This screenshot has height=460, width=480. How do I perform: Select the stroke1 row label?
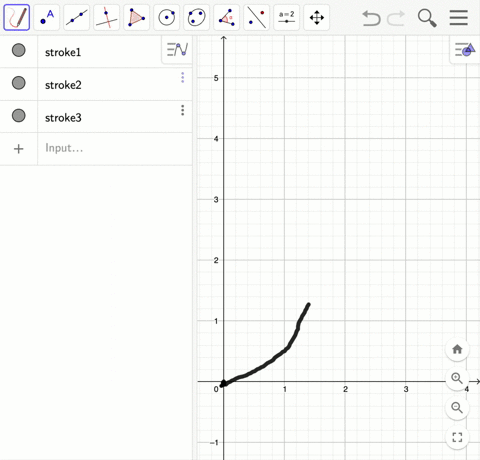[x=63, y=52]
